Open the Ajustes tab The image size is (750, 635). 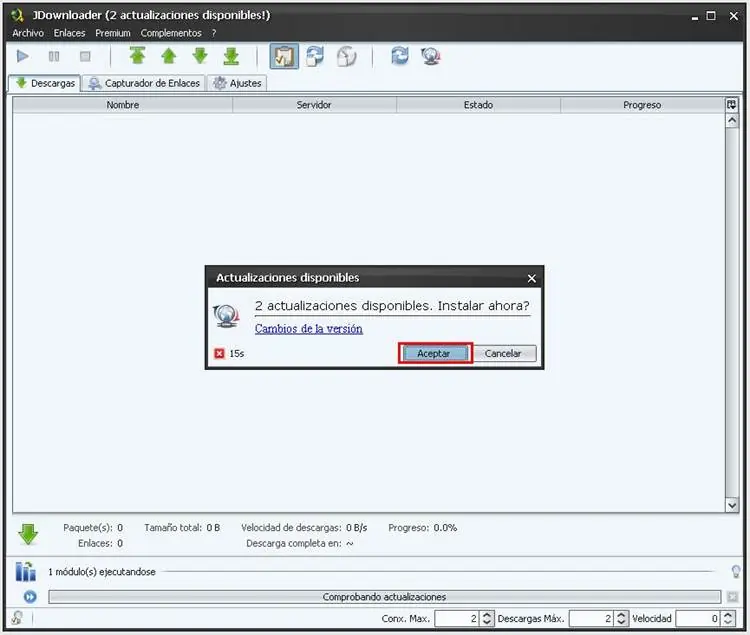238,83
